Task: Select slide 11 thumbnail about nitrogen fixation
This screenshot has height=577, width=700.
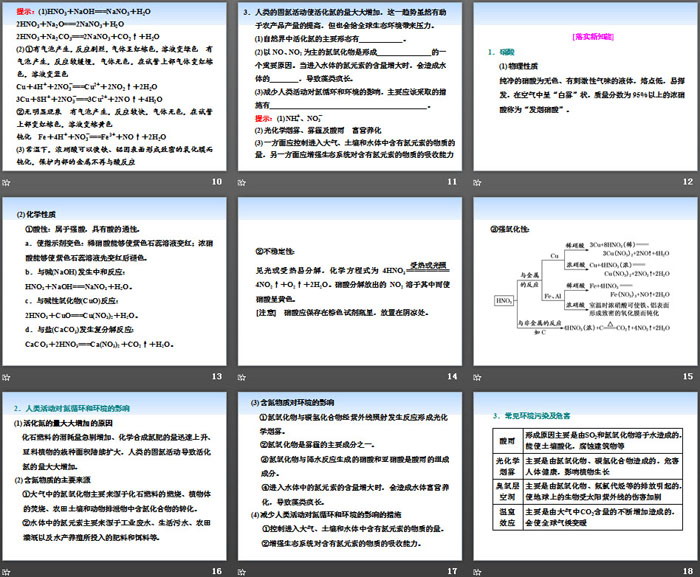Action: pos(350,86)
